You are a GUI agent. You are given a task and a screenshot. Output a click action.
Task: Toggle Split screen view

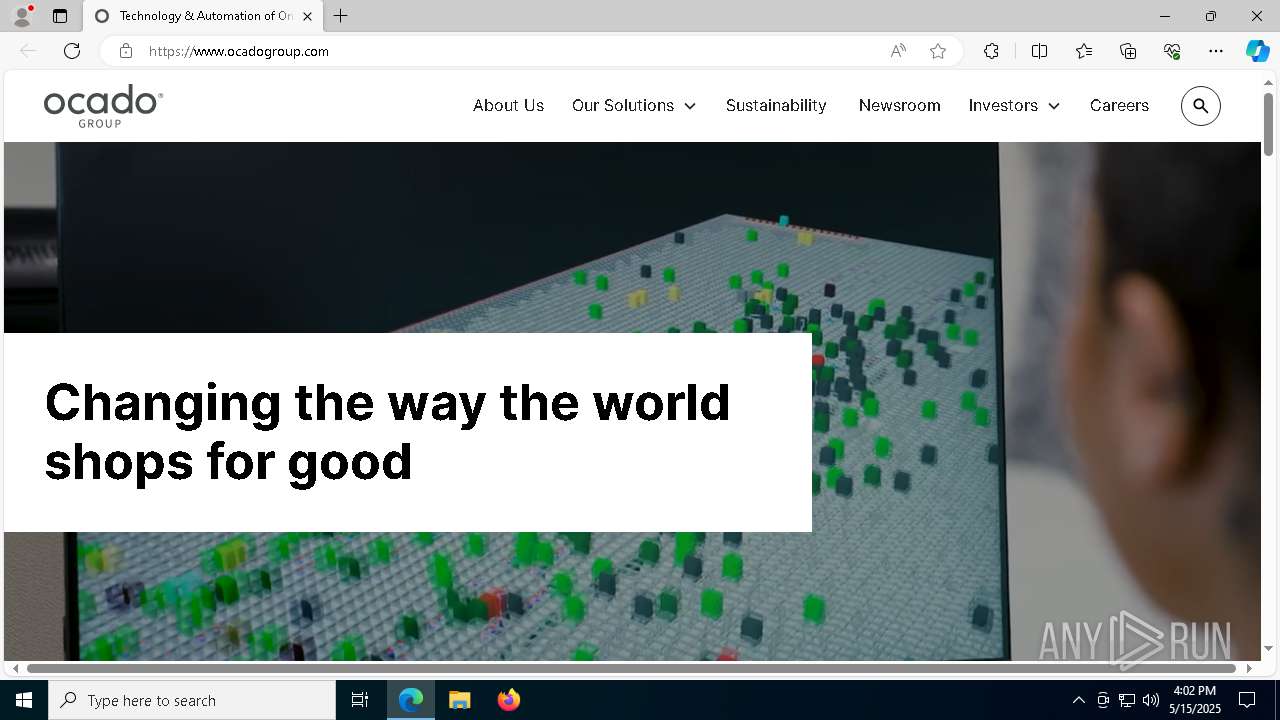point(1039,51)
